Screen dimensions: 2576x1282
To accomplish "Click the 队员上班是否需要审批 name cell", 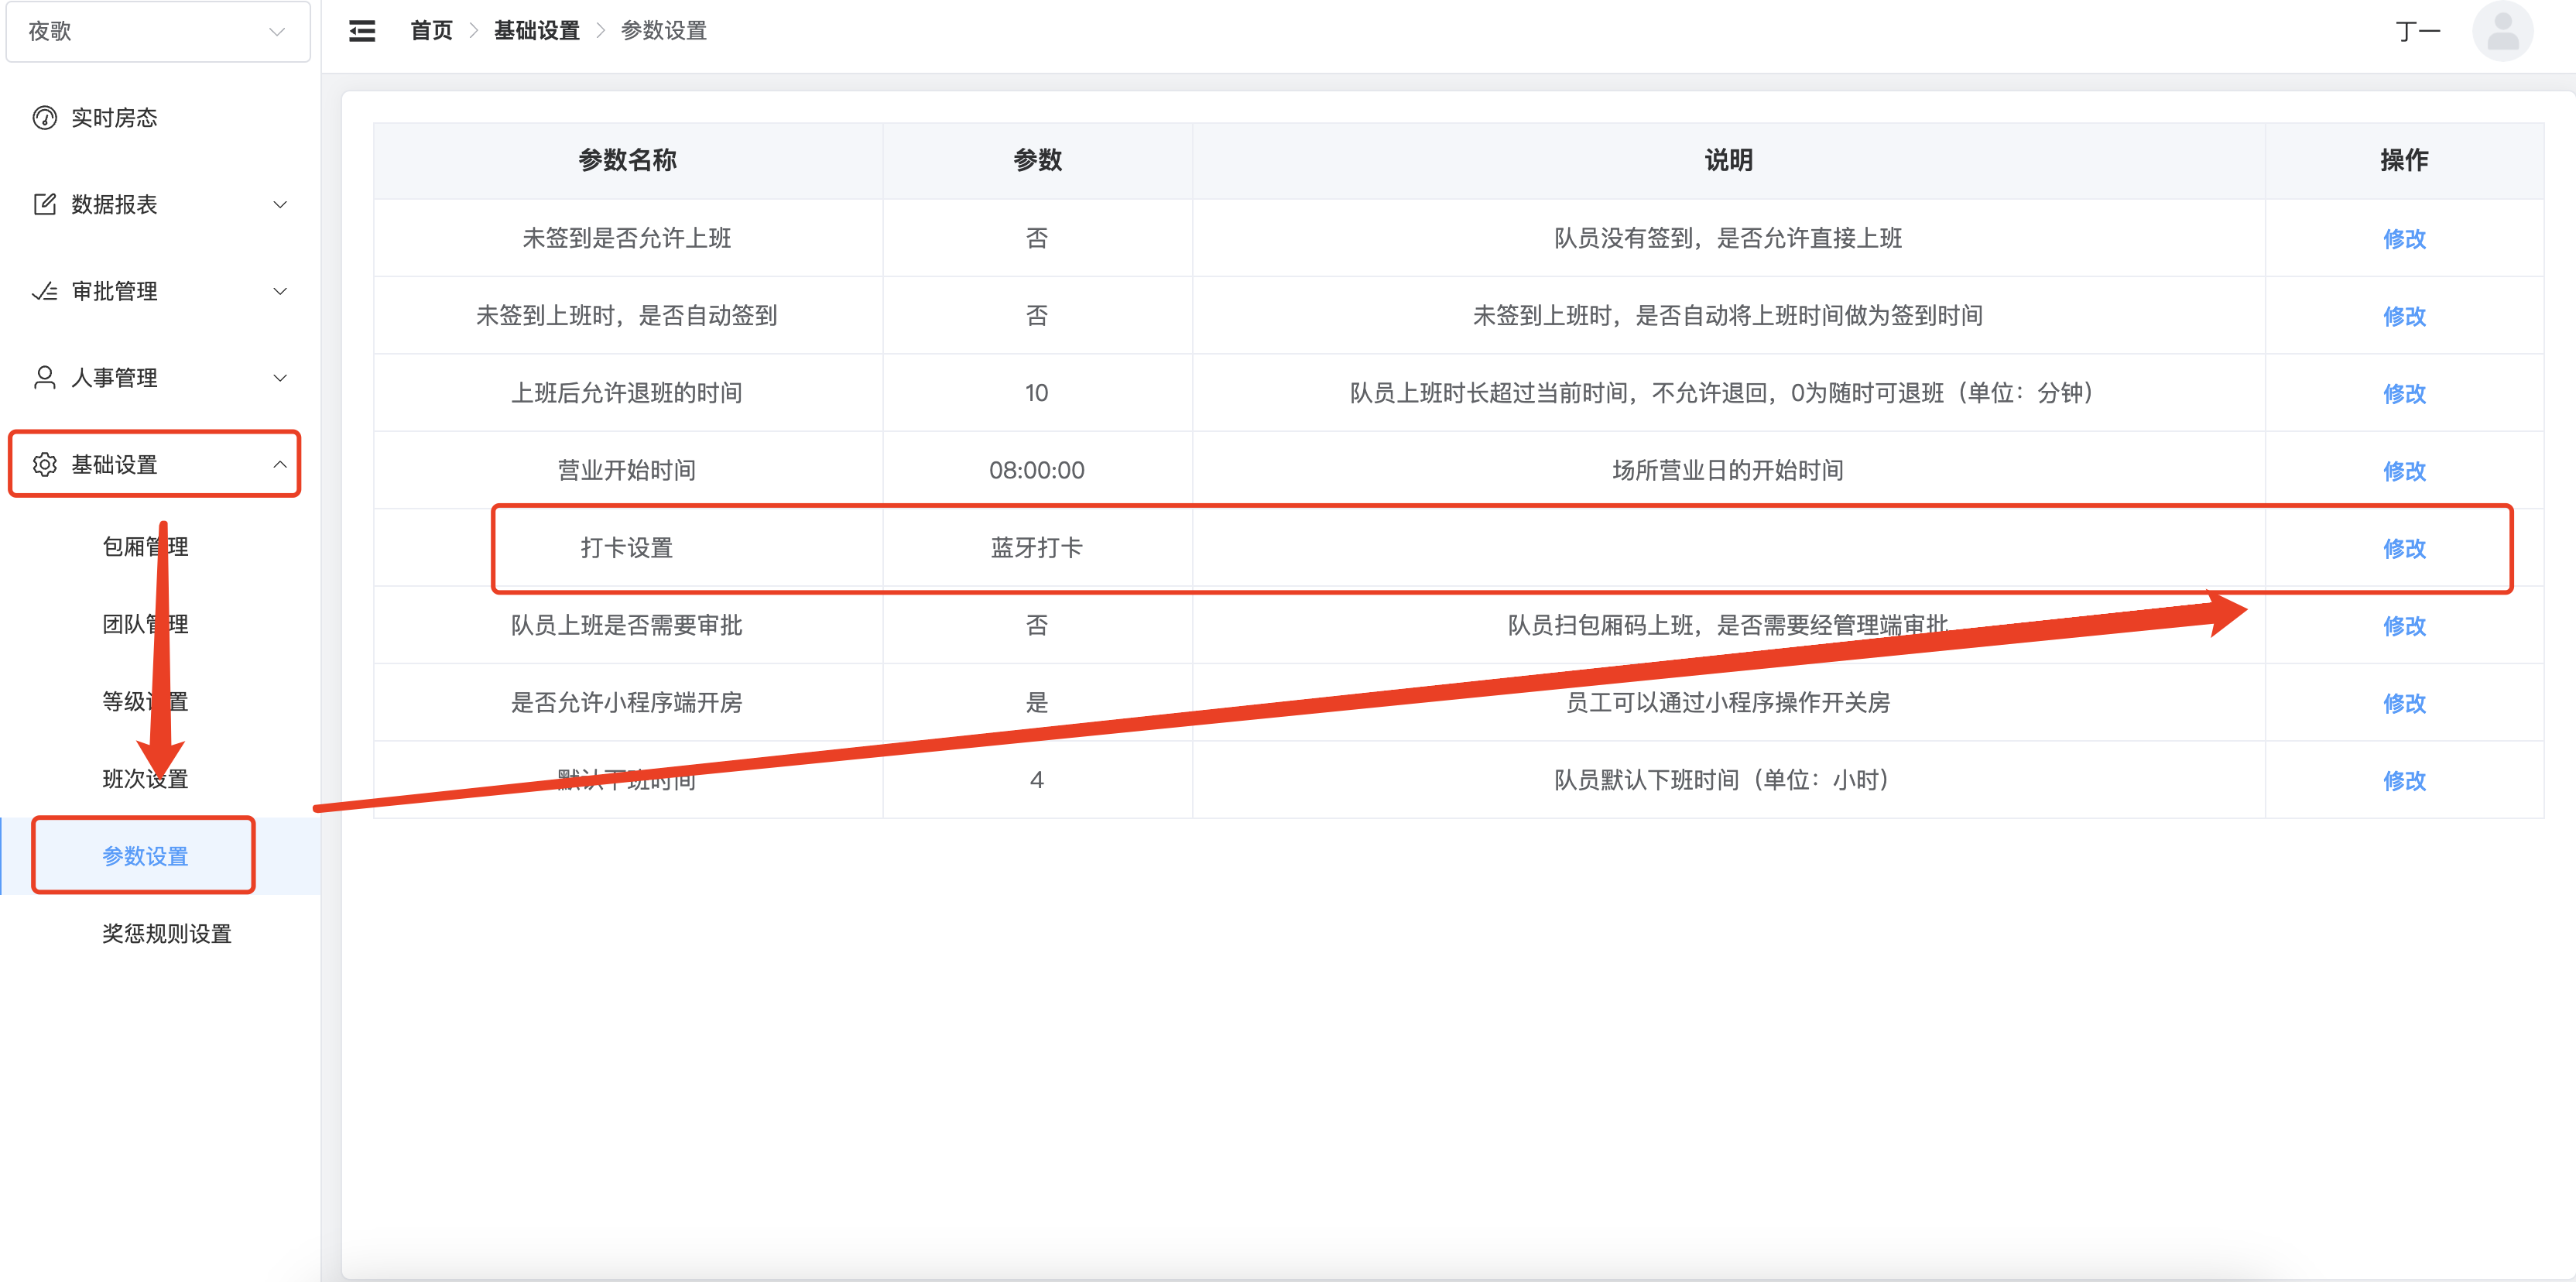I will pos(627,625).
